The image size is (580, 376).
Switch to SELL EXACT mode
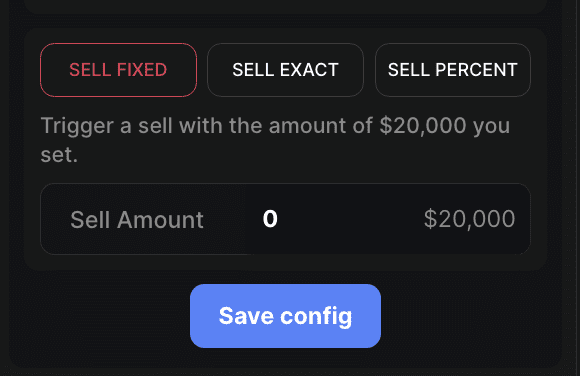coord(285,70)
